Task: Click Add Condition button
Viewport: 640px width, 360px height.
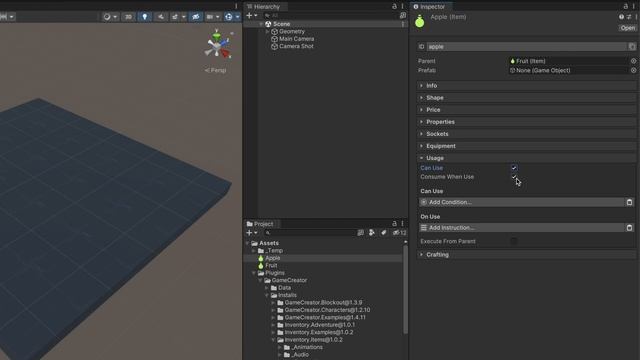Action: pos(522,202)
